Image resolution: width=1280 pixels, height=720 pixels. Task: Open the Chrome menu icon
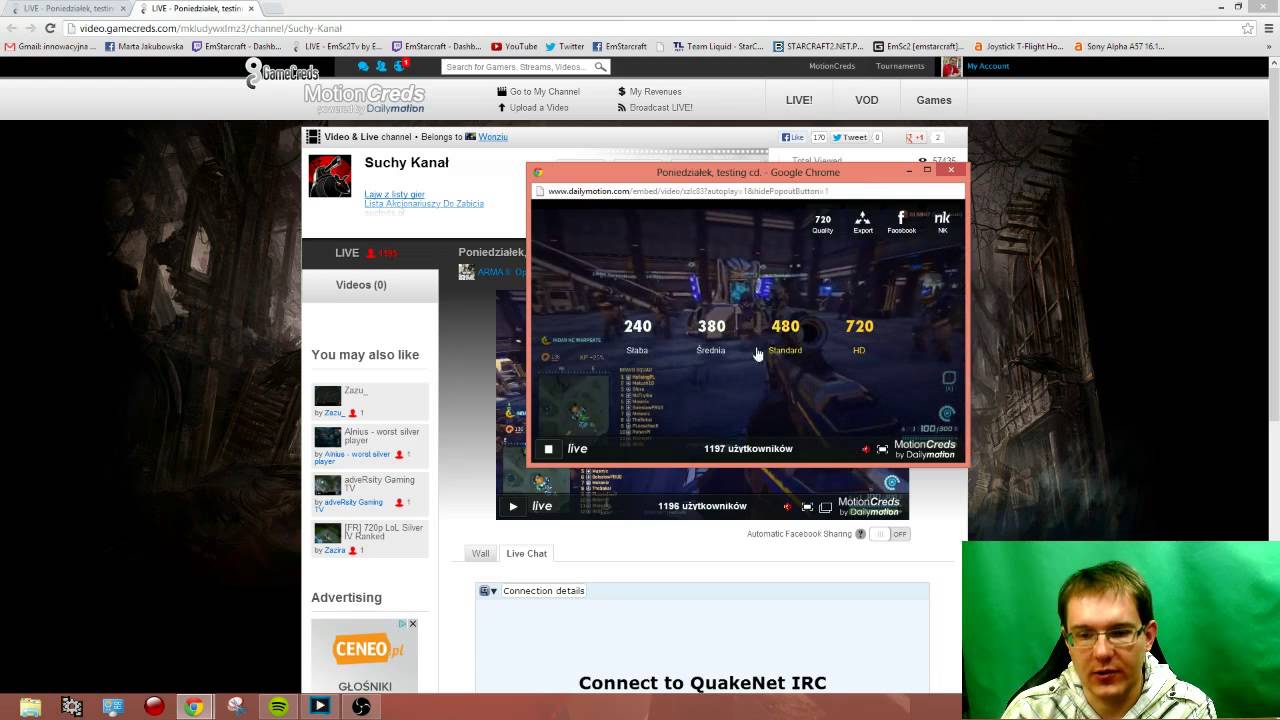coord(1267,28)
